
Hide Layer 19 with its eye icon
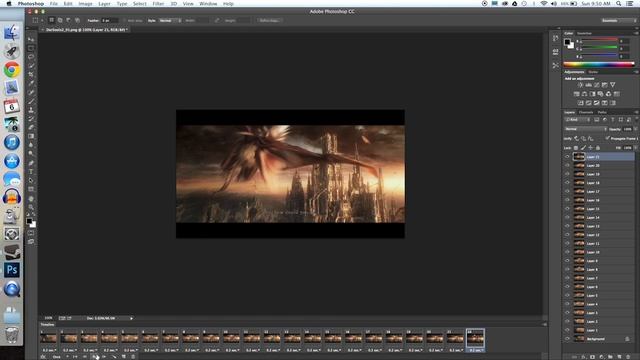567,174
